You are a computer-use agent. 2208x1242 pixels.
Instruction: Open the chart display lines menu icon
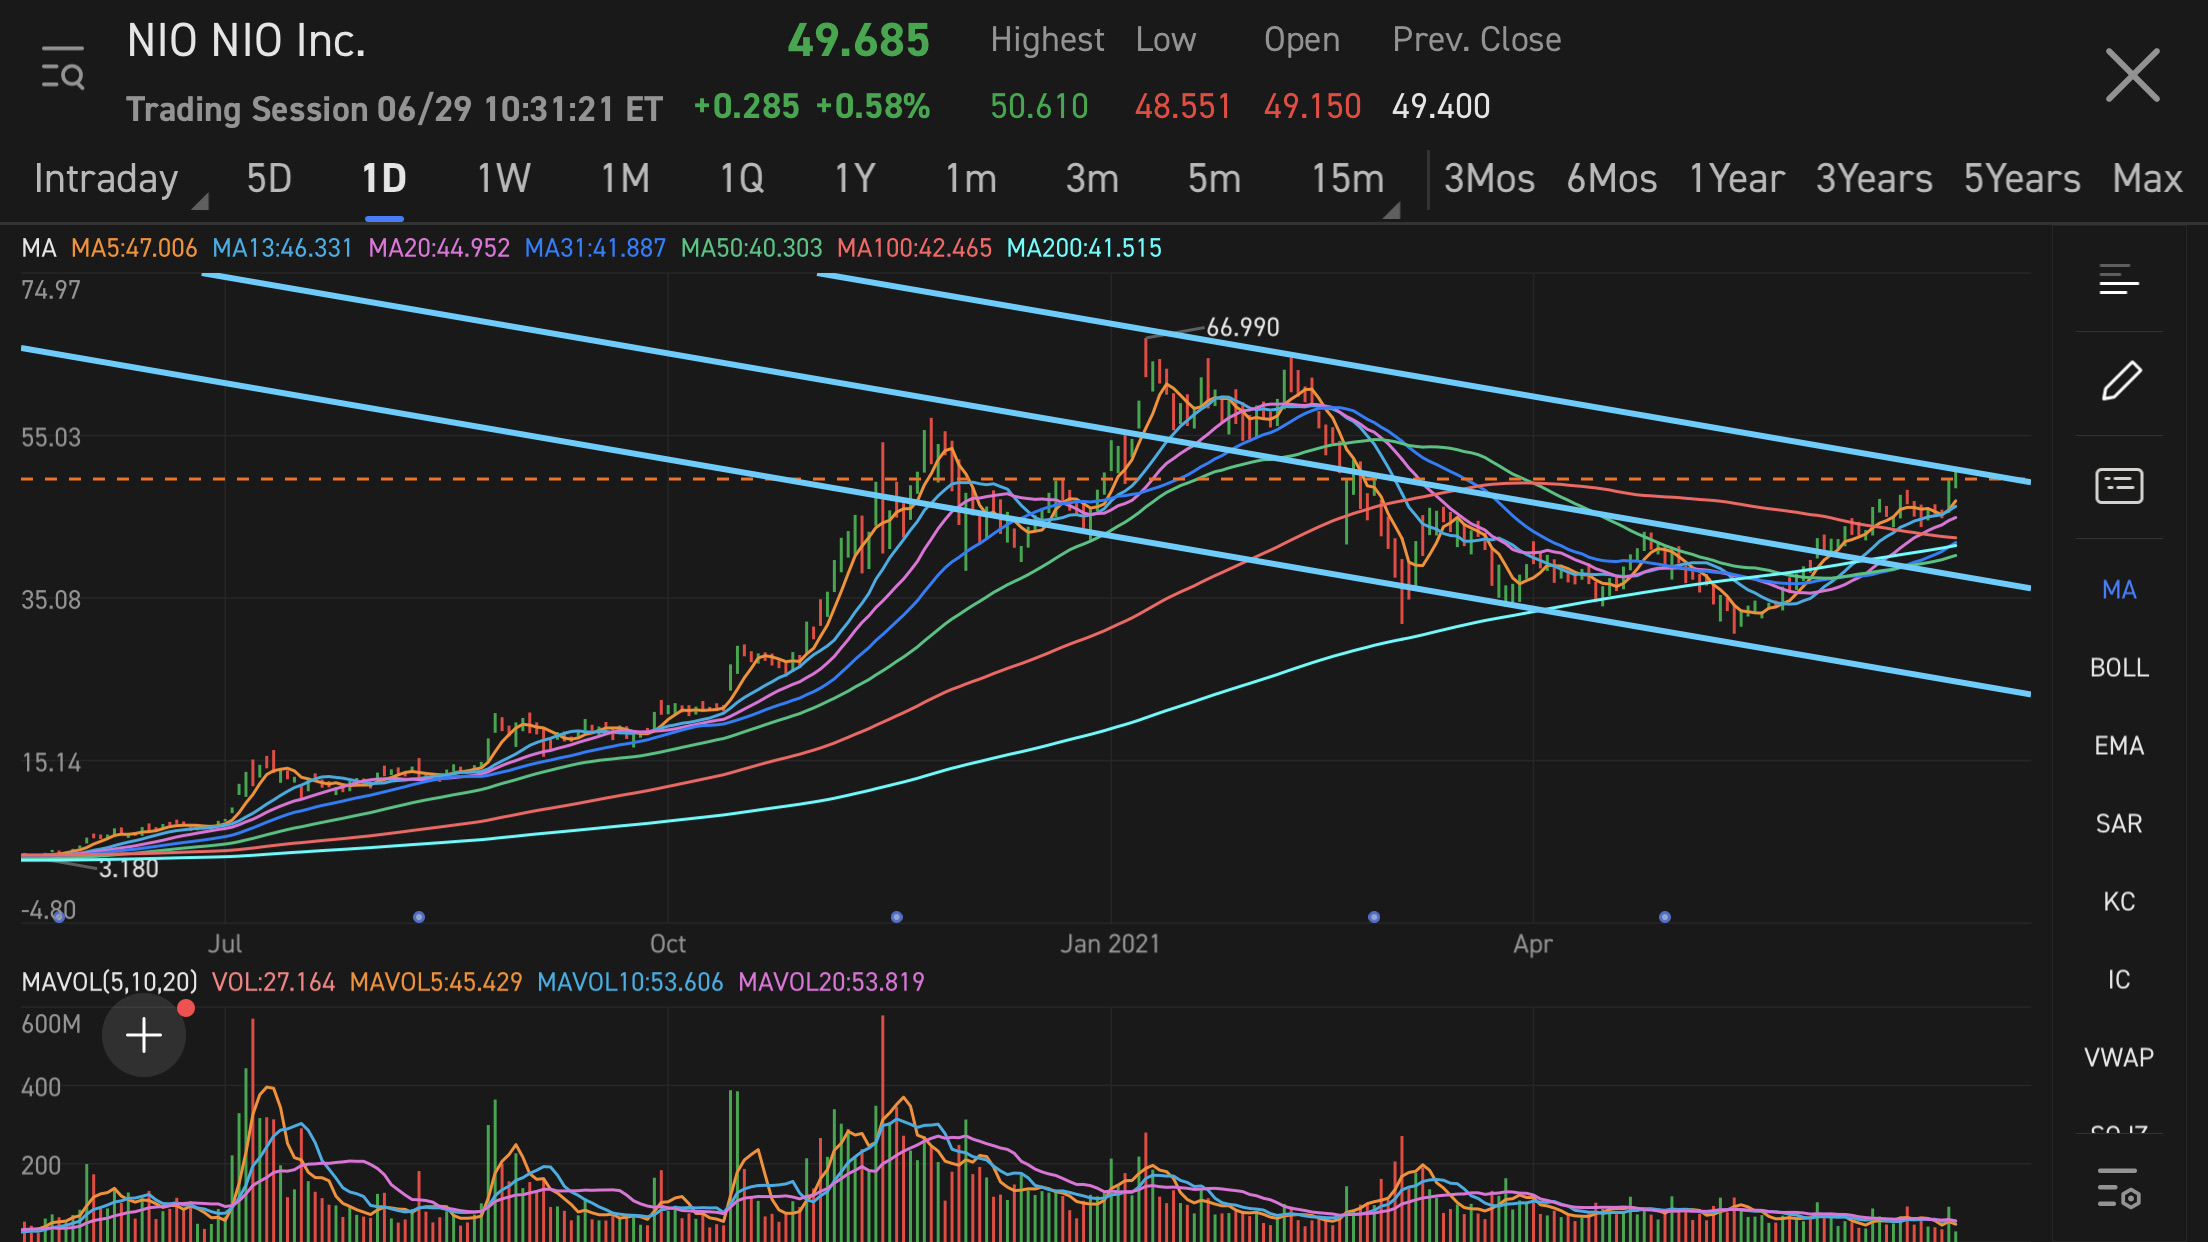click(2119, 280)
